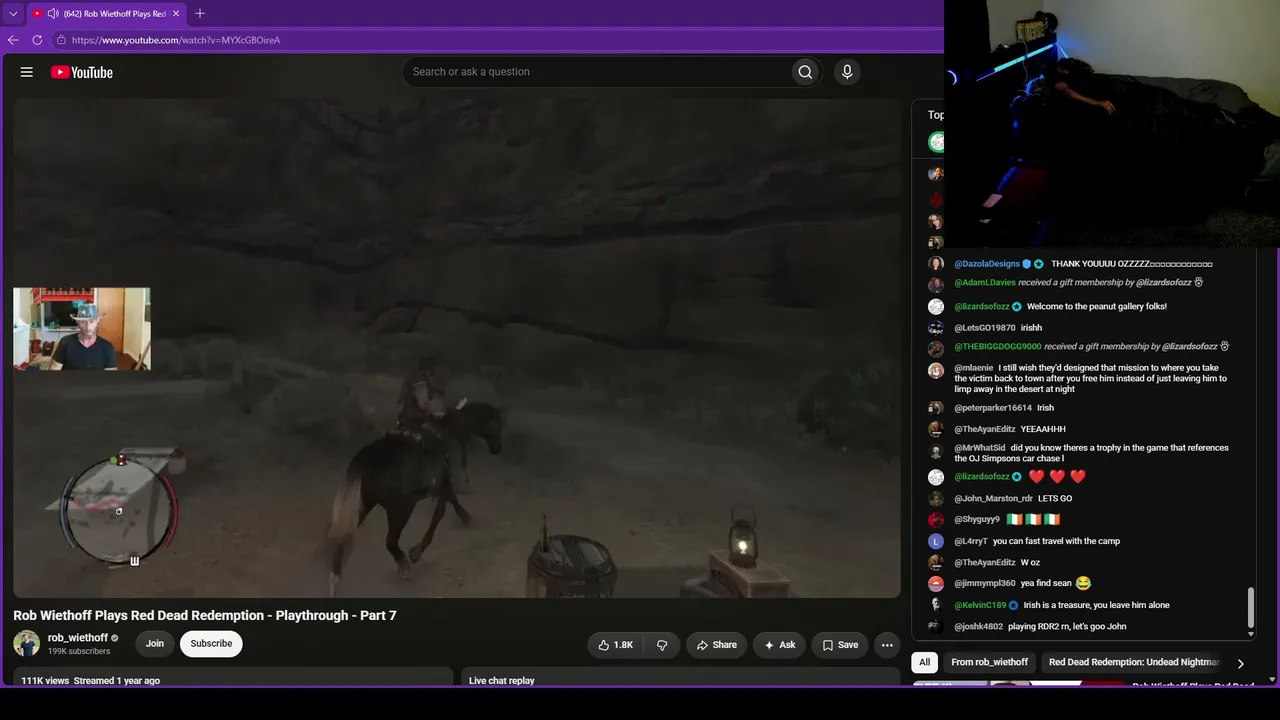Screen dimensions: 1280x720
Task: Open the rob_wiethoff channel name link
Action: tap(78, 638)
